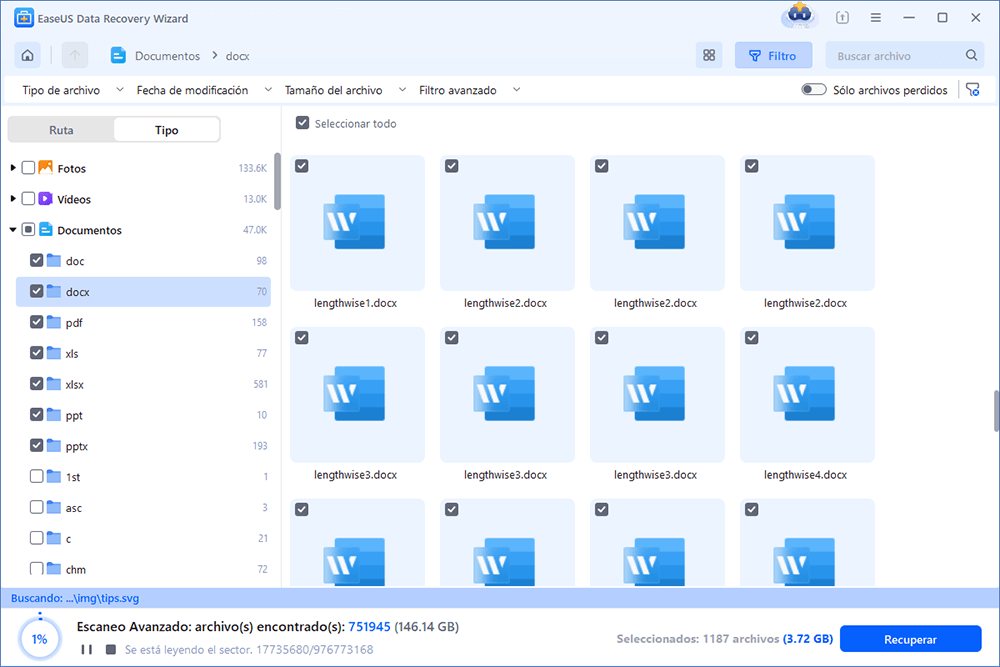Uncheck the lengthwise4.docx file checkbox
This screenshot has width=1000, height=667.
pos(752,337)
